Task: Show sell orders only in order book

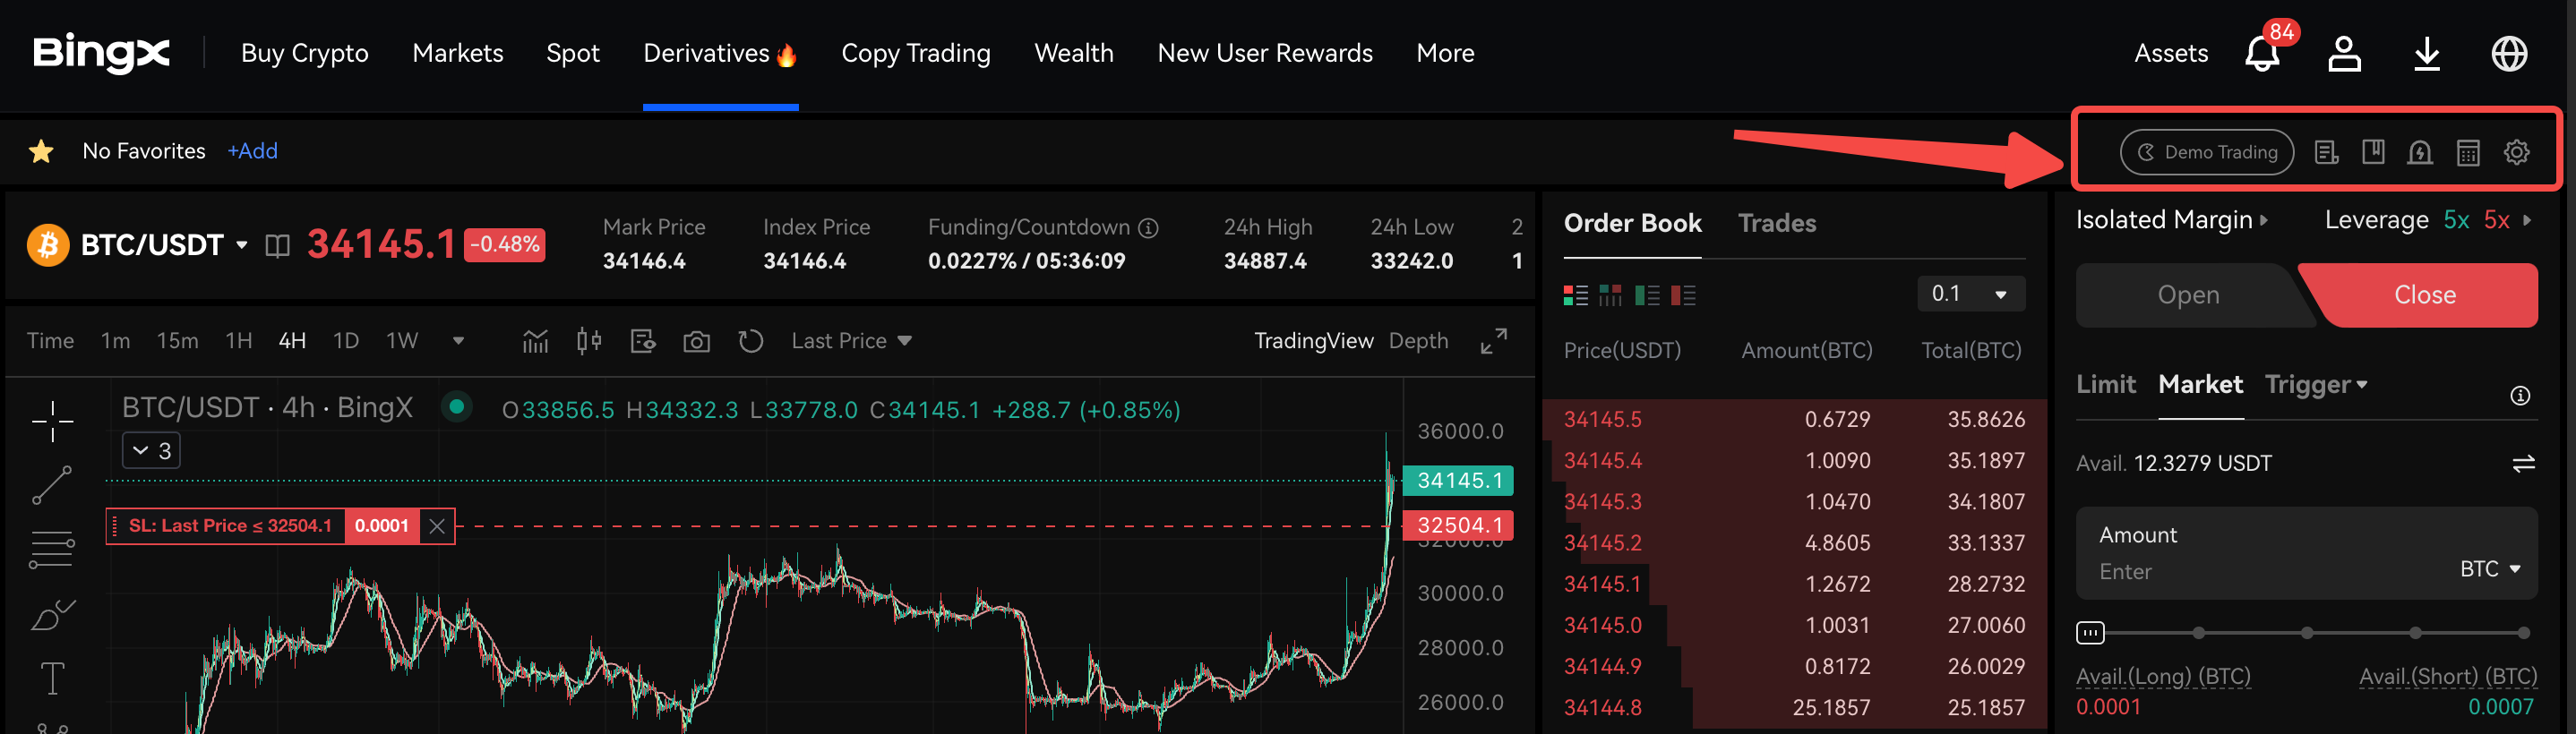Action: 1683,295
